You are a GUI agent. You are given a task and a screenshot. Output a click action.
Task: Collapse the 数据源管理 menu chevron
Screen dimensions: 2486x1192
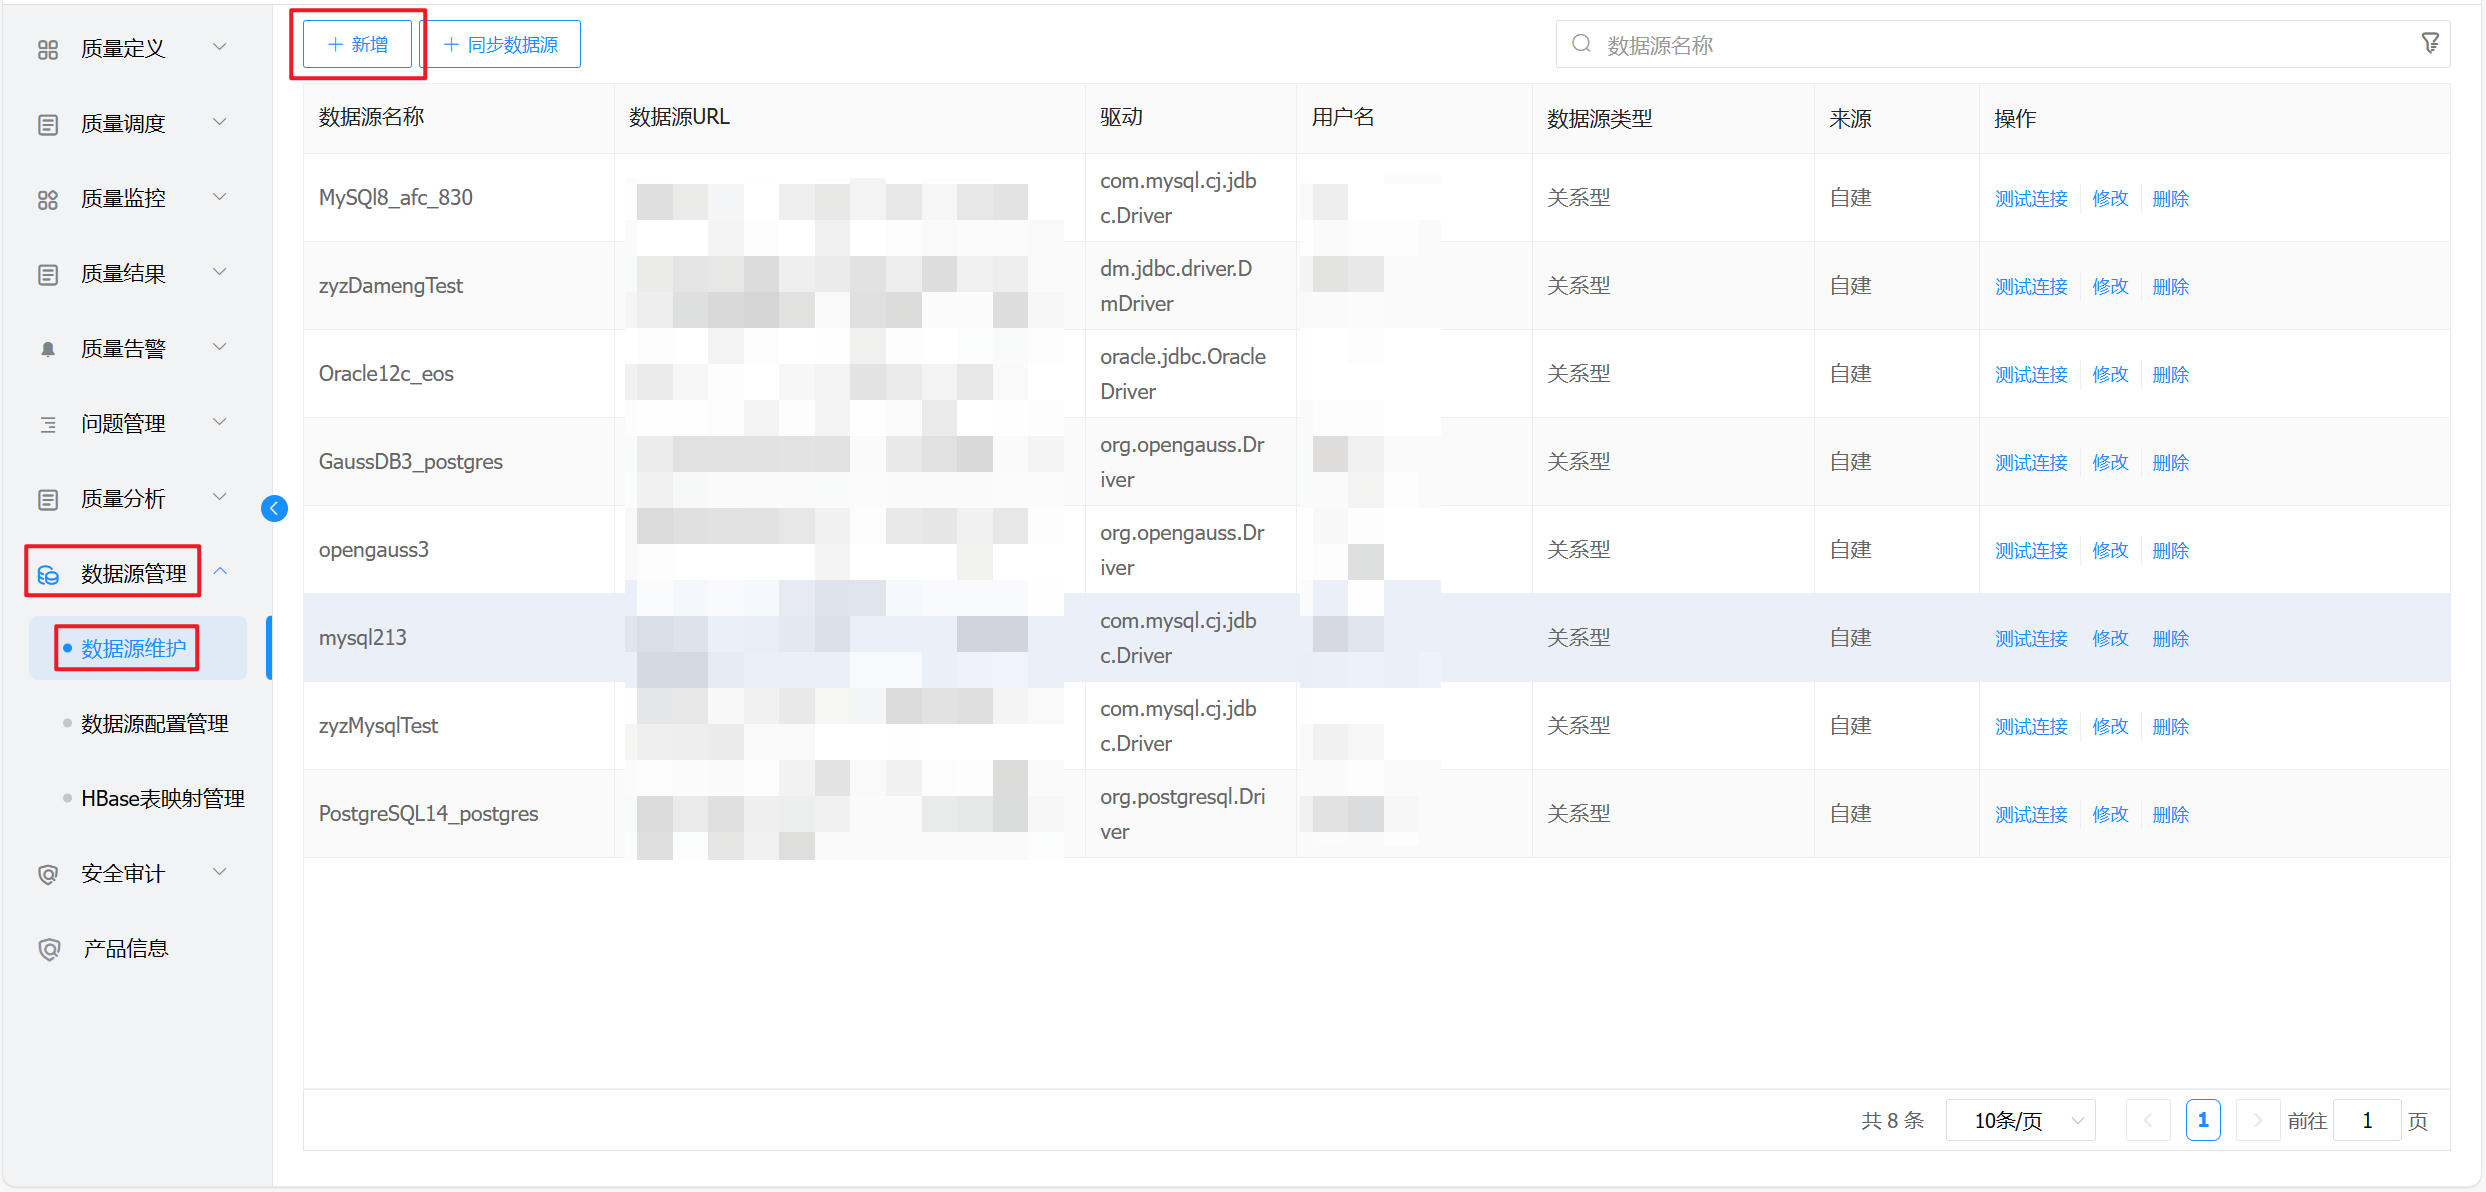(220, 572)
